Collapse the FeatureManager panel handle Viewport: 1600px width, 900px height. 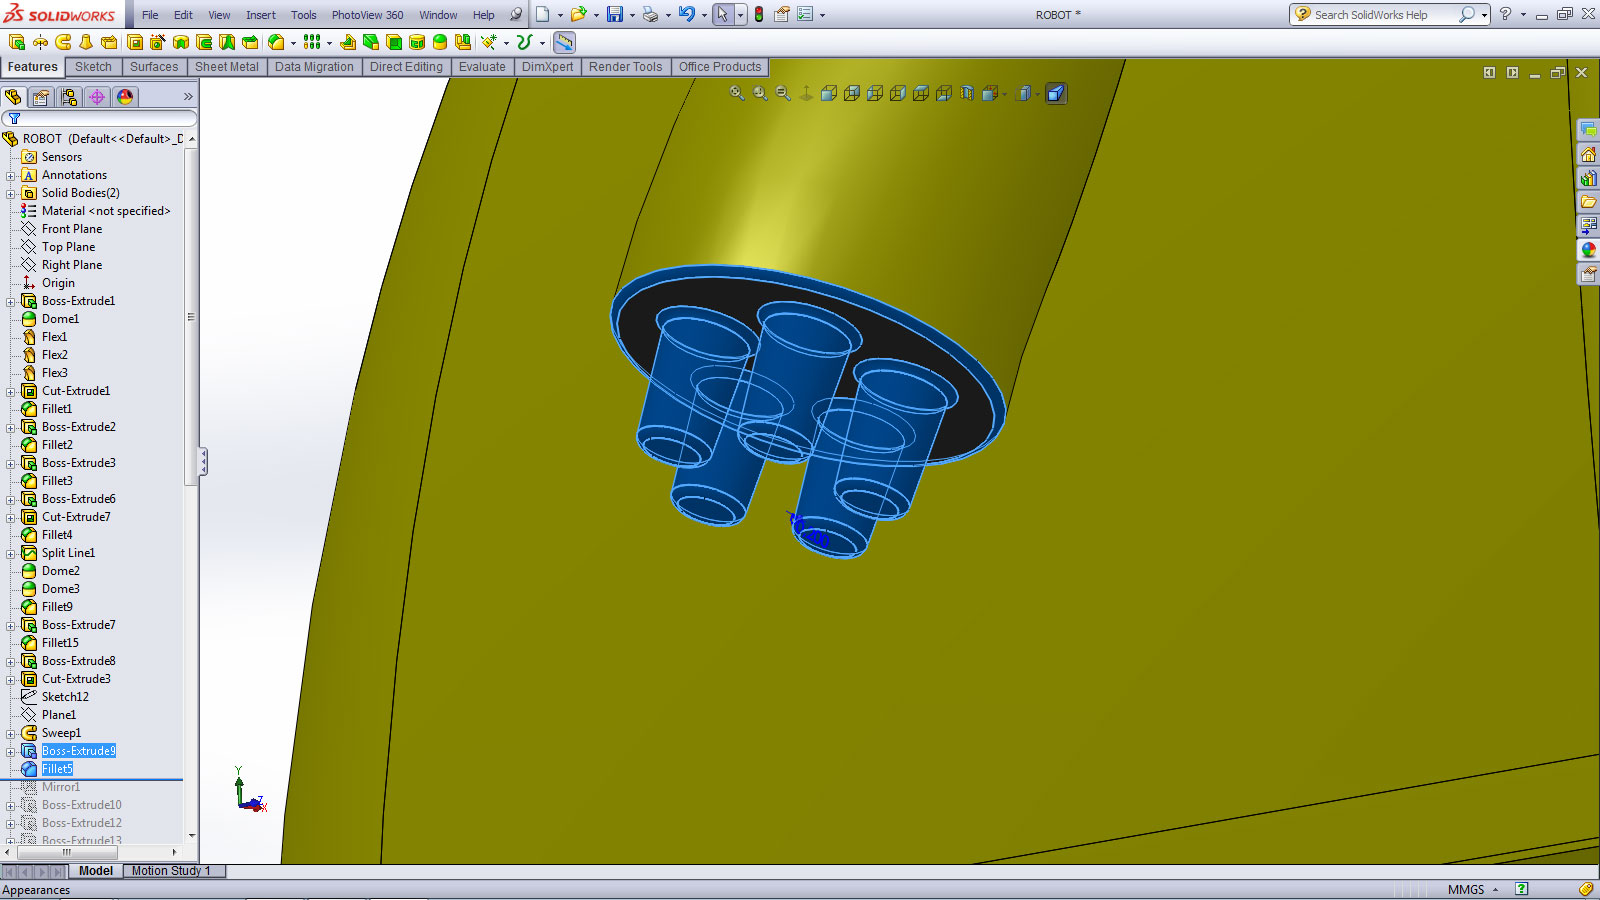(x=203, y=461)
